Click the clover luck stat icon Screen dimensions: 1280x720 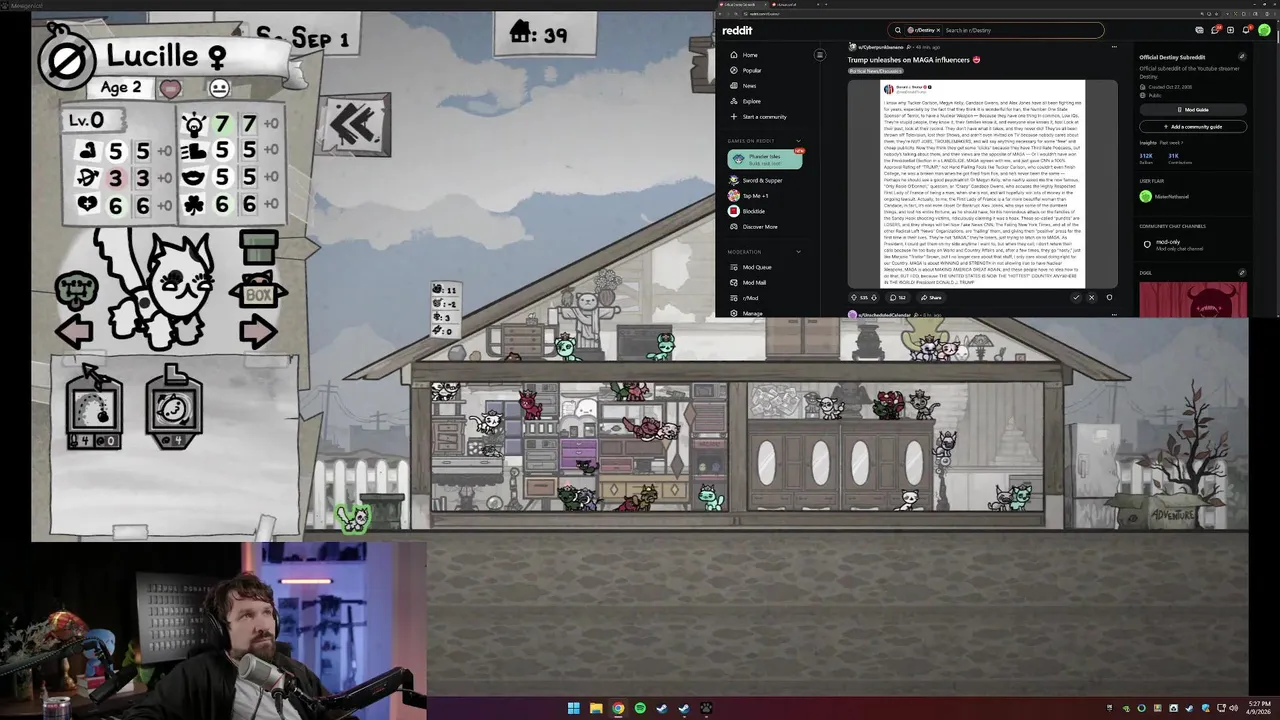(x=194, y=204)
